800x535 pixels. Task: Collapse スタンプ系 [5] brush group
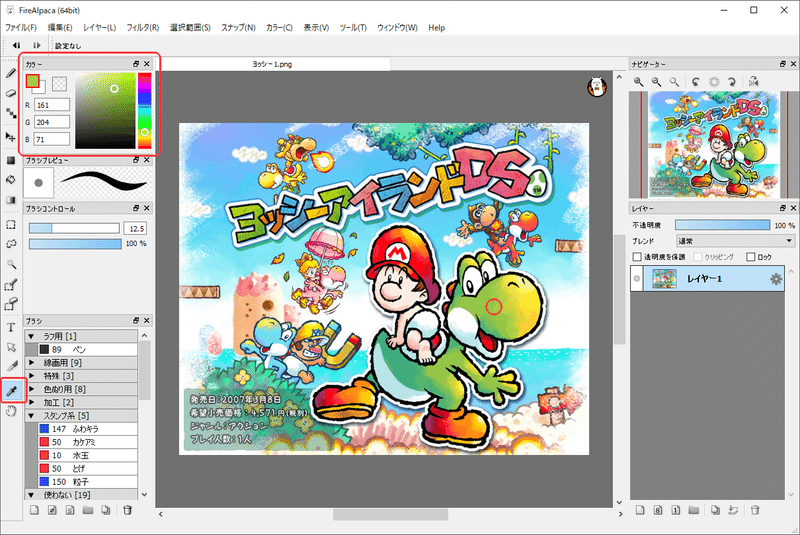coord(32,416)
